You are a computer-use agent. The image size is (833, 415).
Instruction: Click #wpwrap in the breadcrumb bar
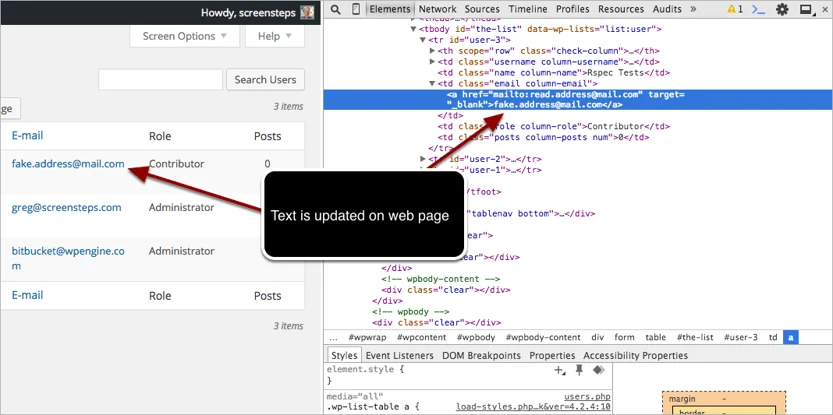367,337
